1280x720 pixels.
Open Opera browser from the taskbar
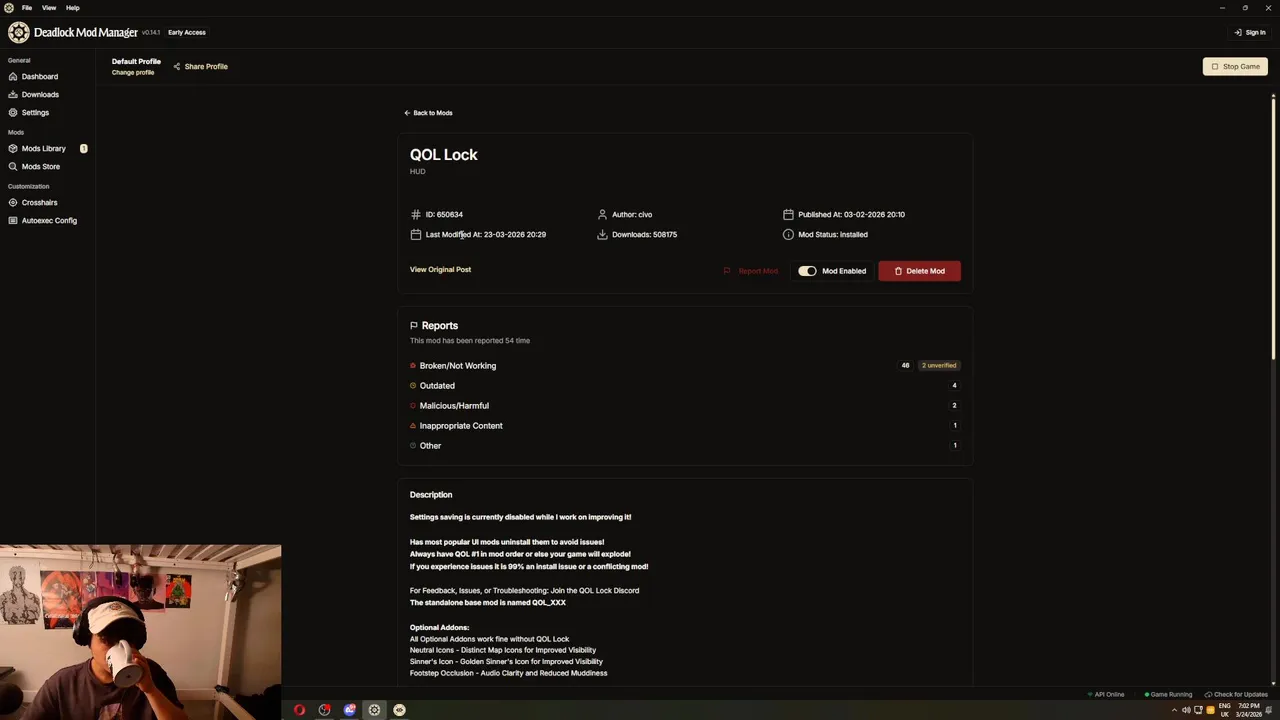[299, 710]
